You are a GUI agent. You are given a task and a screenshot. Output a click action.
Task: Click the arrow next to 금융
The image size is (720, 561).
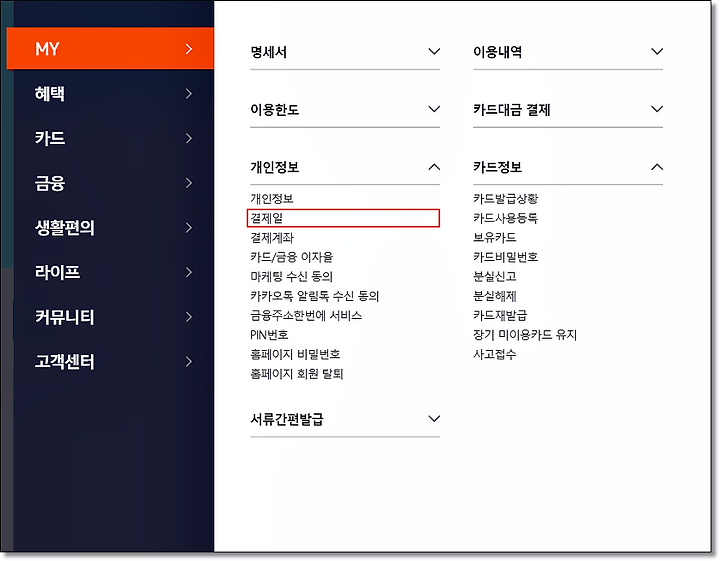[189, 183]
